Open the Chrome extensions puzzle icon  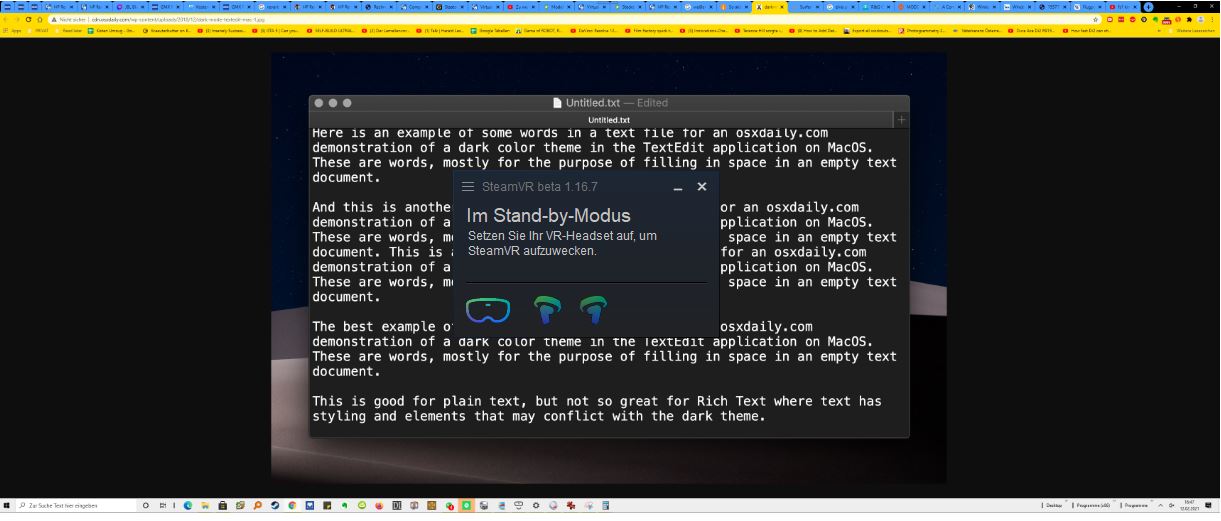[1188, 19]
